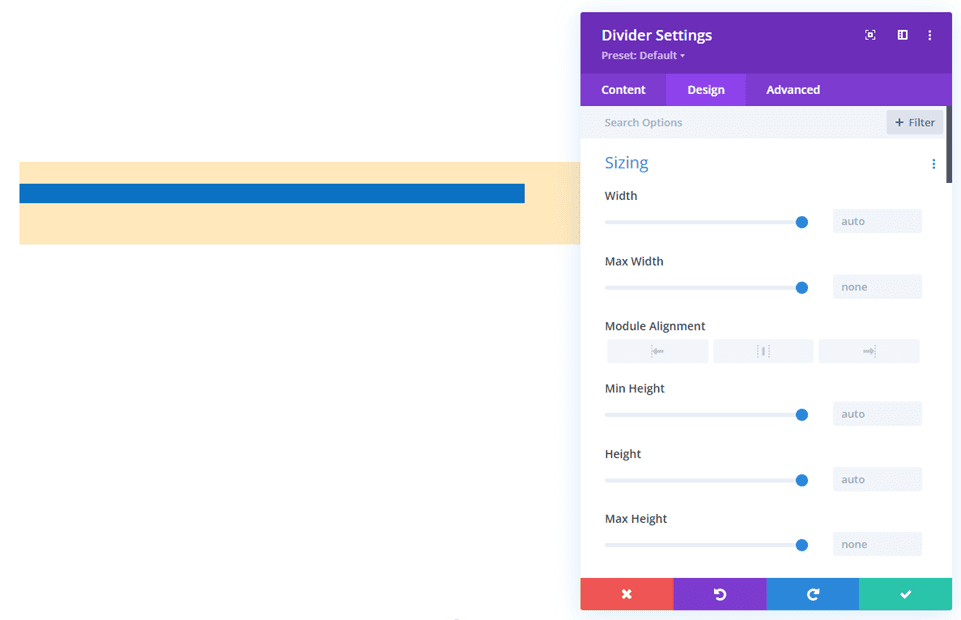Click the Max Height value input

click(877, 544)
